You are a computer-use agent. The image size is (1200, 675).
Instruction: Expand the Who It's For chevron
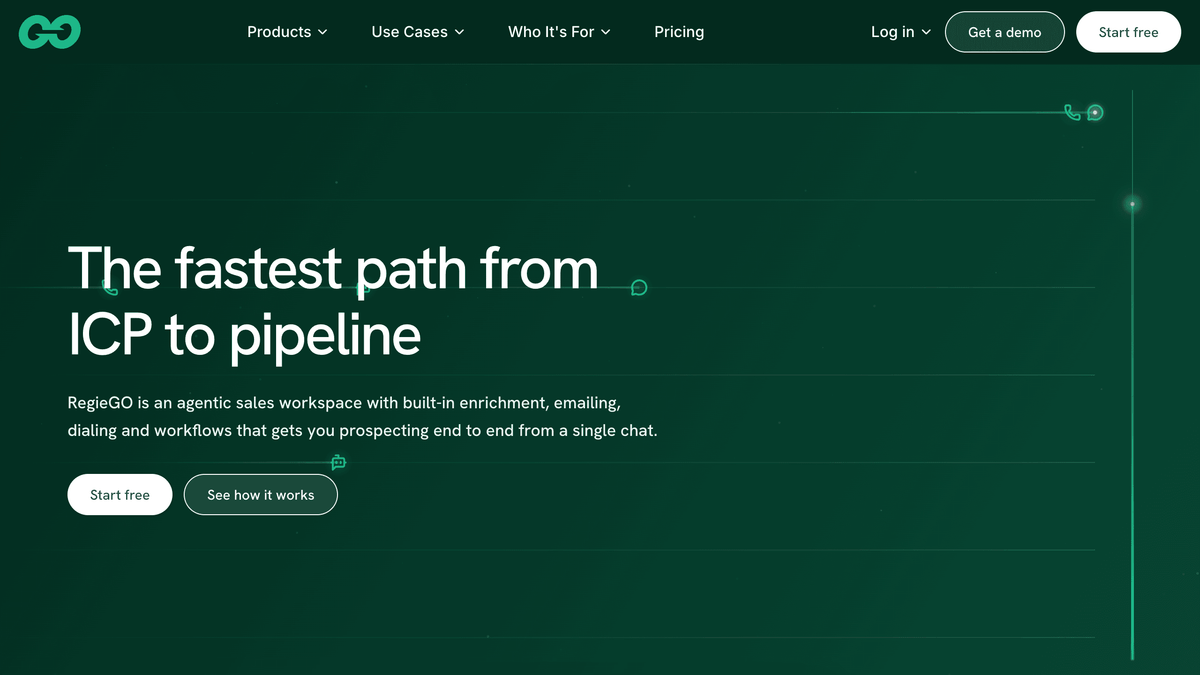pos(606,32)
